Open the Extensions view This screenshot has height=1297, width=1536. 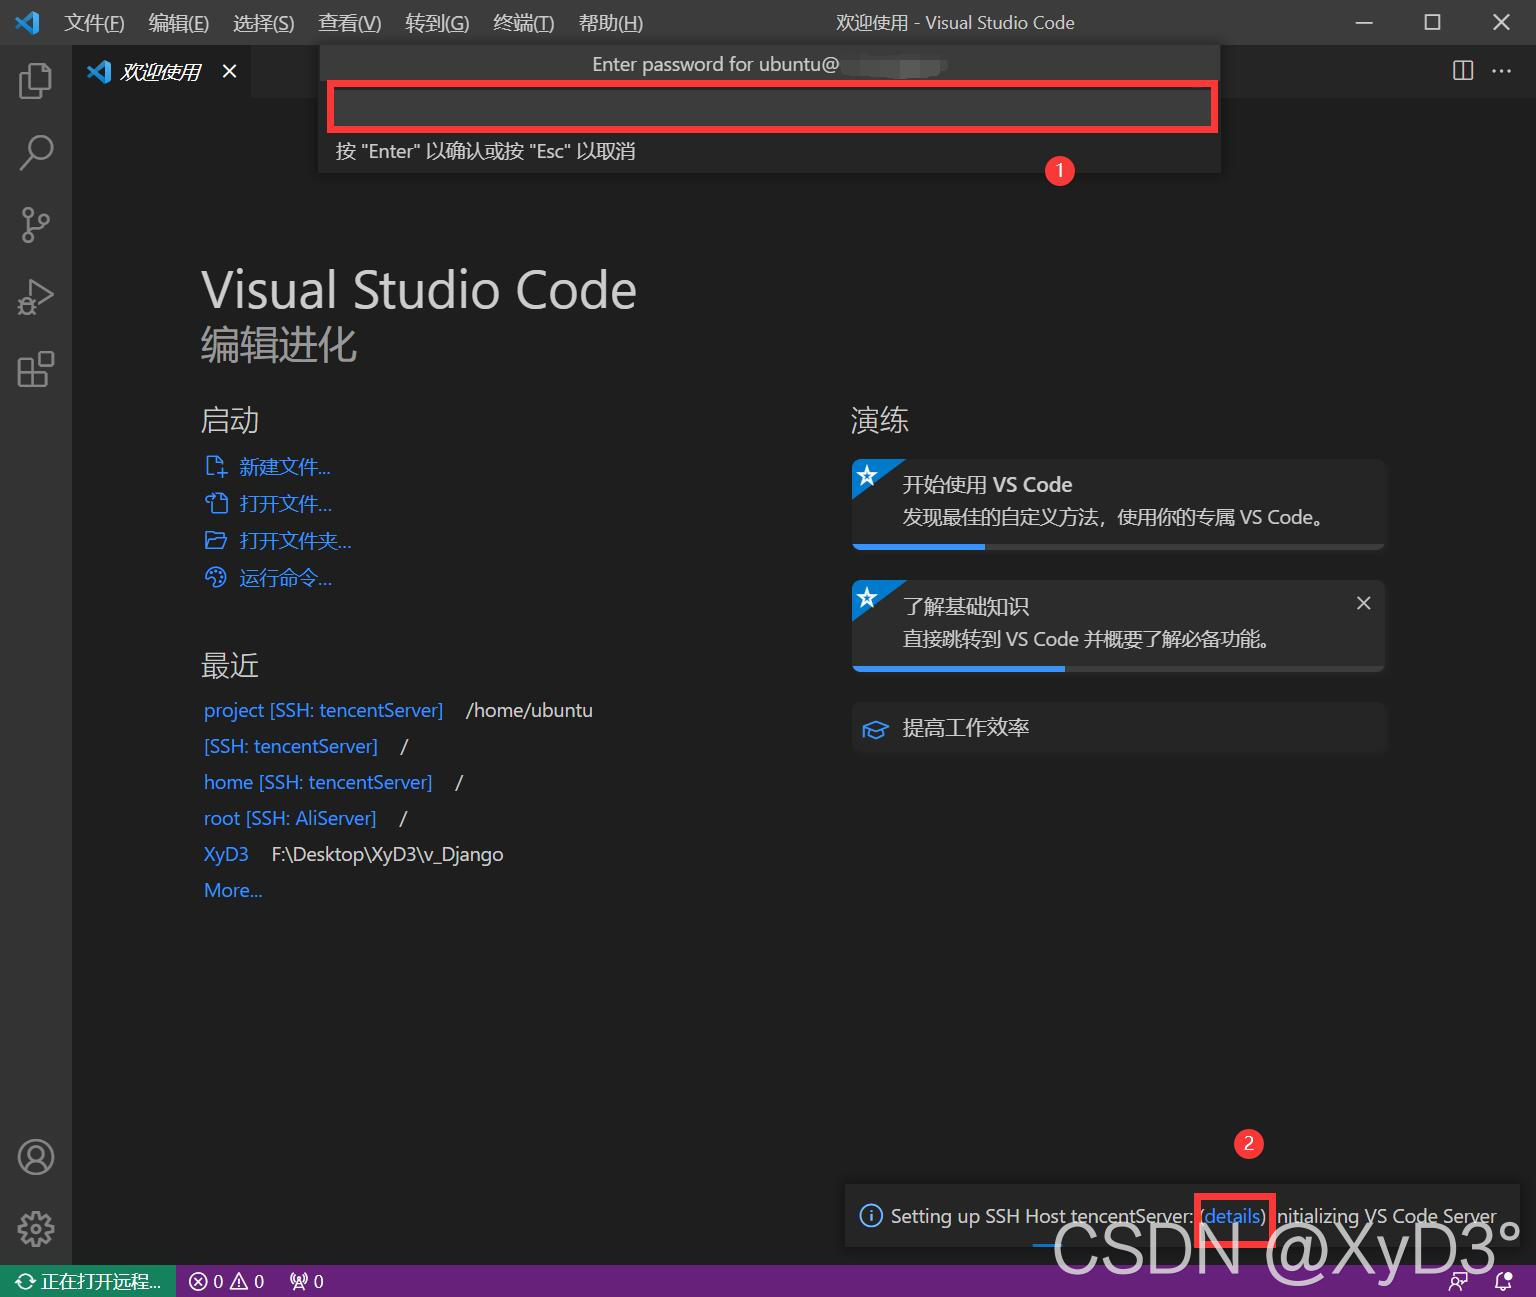(x=35, y=369)
